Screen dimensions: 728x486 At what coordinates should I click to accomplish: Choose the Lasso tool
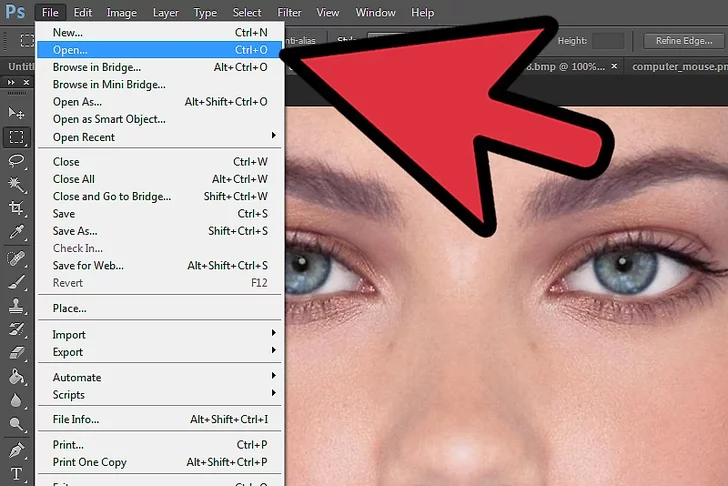click(x=16, y=161)
